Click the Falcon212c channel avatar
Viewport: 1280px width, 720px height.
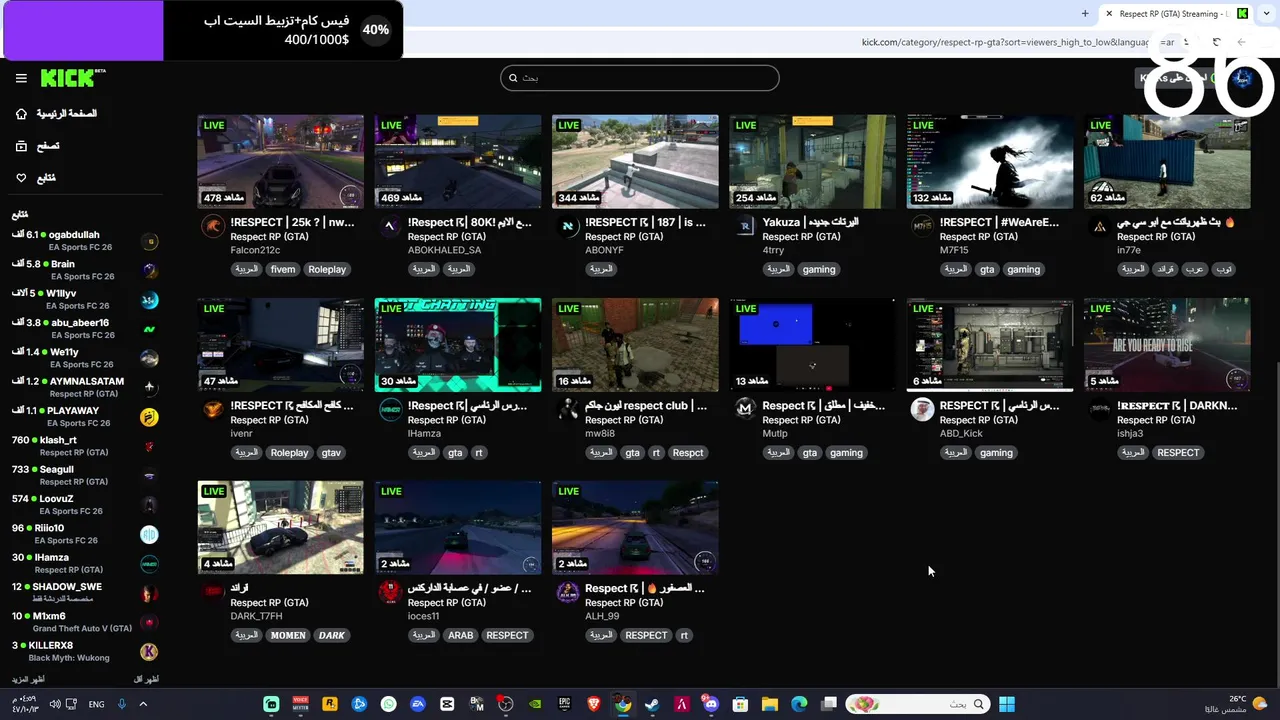pyautogui.click(x=213, y=227)
